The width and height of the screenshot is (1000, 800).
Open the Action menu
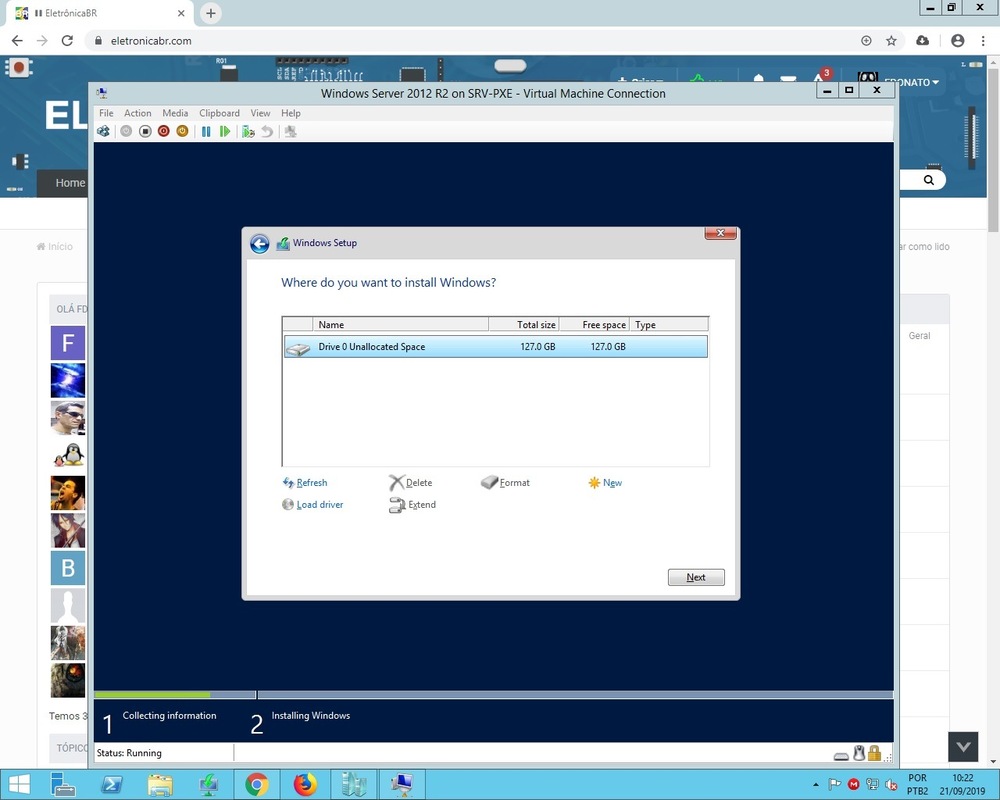point(138,113)
